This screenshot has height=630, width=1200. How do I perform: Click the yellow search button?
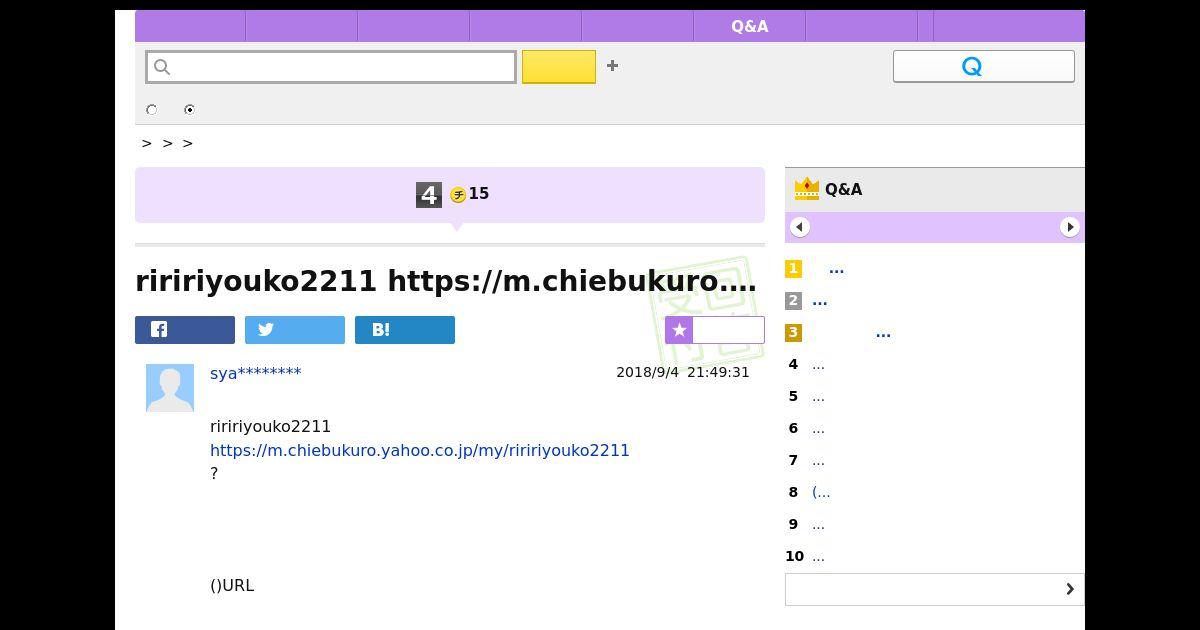pos(559,67)
